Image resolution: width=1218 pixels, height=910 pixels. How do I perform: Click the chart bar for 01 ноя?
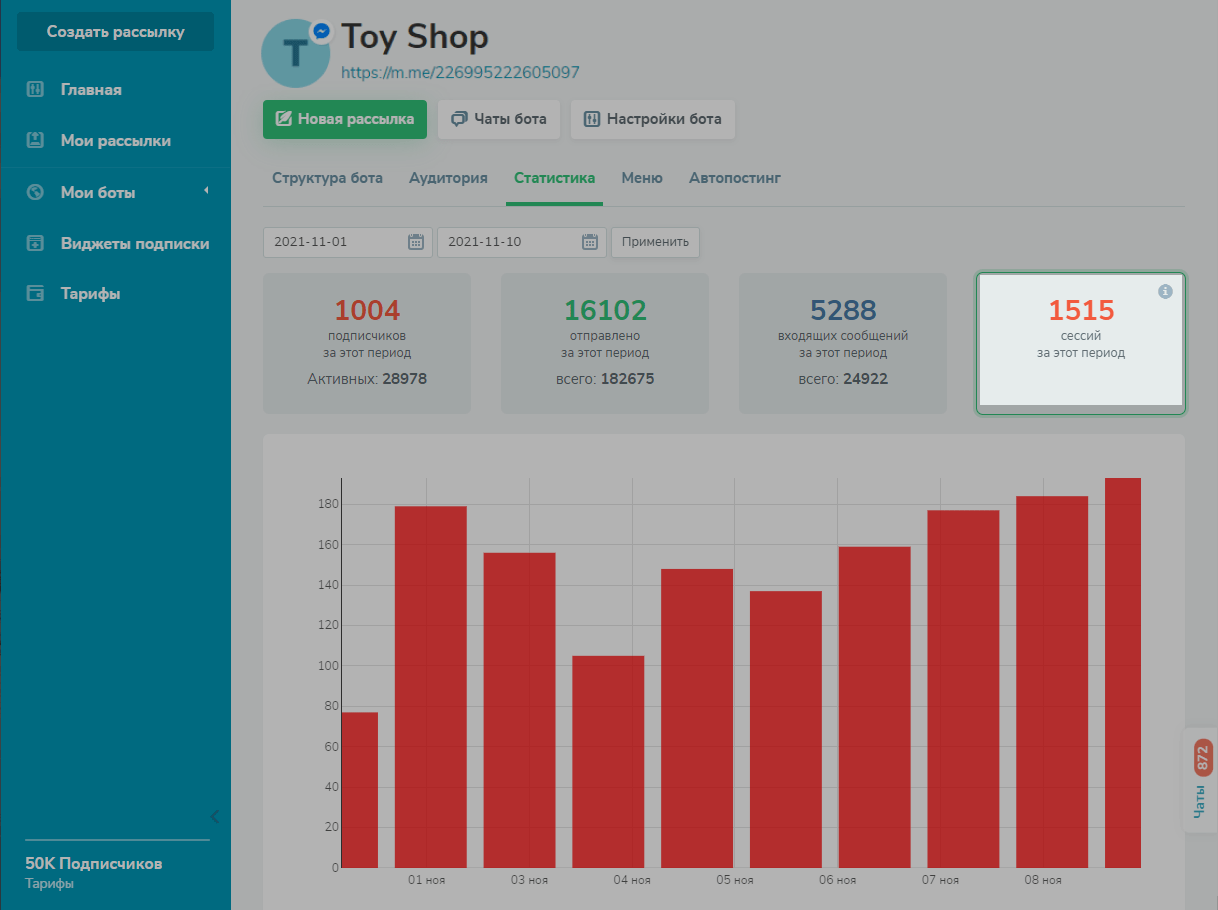tap(431, 687)
